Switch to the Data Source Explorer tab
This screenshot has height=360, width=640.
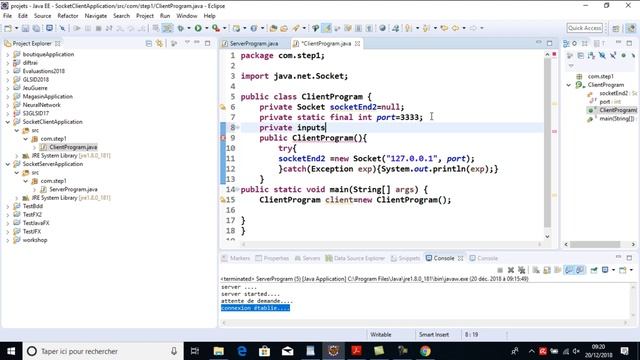tap(355, 258)
